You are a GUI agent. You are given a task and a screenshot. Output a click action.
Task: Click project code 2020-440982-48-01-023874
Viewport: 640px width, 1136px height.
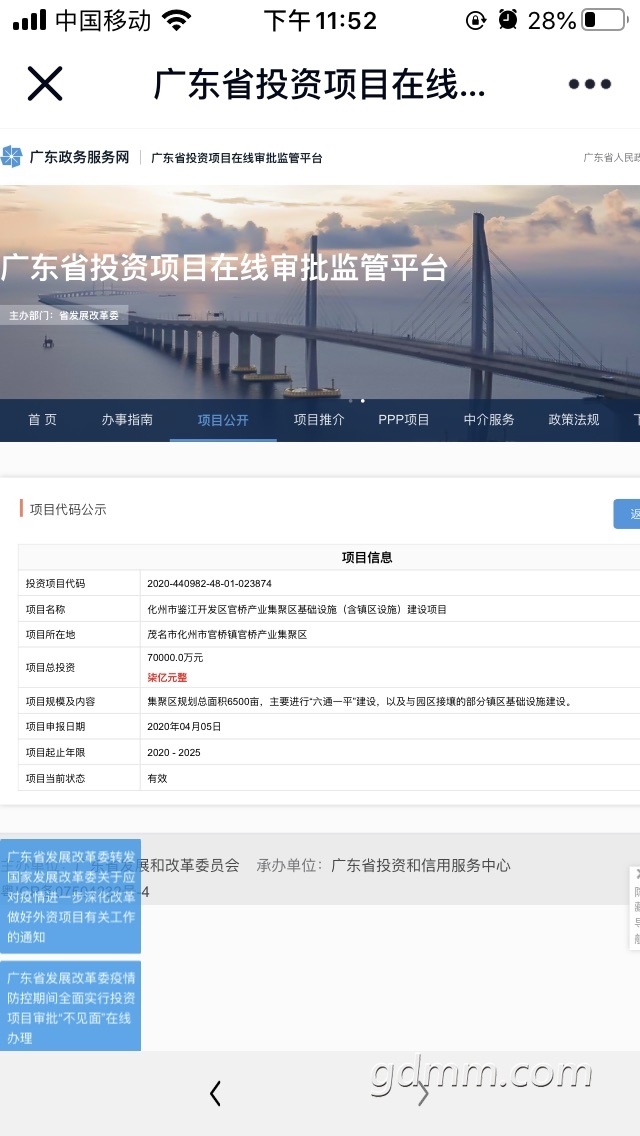[x=209, y=583]
